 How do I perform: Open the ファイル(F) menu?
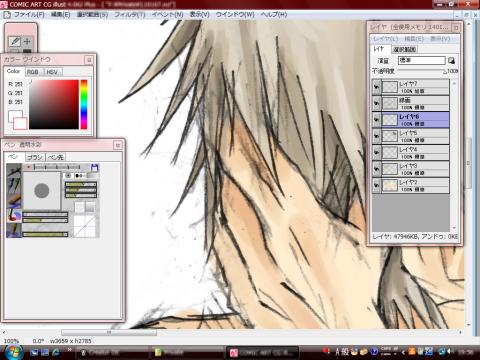pyautogui.click(x=29, y=15)
